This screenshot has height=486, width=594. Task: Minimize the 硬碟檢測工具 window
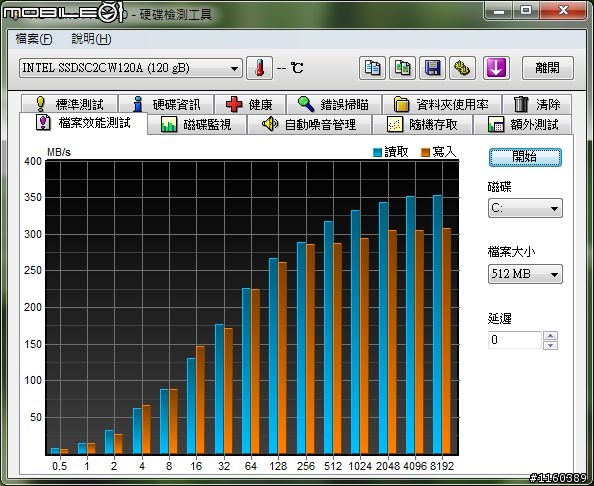click(x=499, y=11)
